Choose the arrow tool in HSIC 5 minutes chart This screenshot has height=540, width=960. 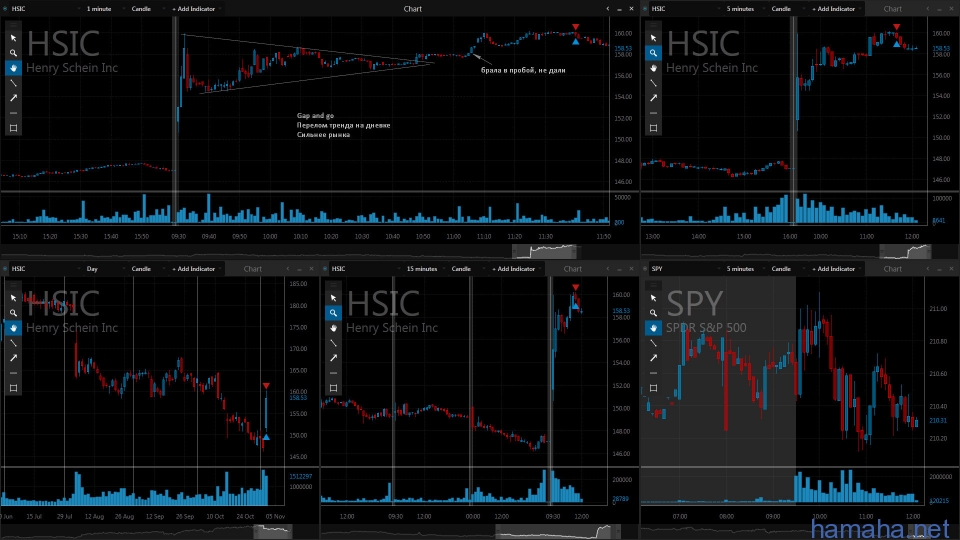click(653, 98)
